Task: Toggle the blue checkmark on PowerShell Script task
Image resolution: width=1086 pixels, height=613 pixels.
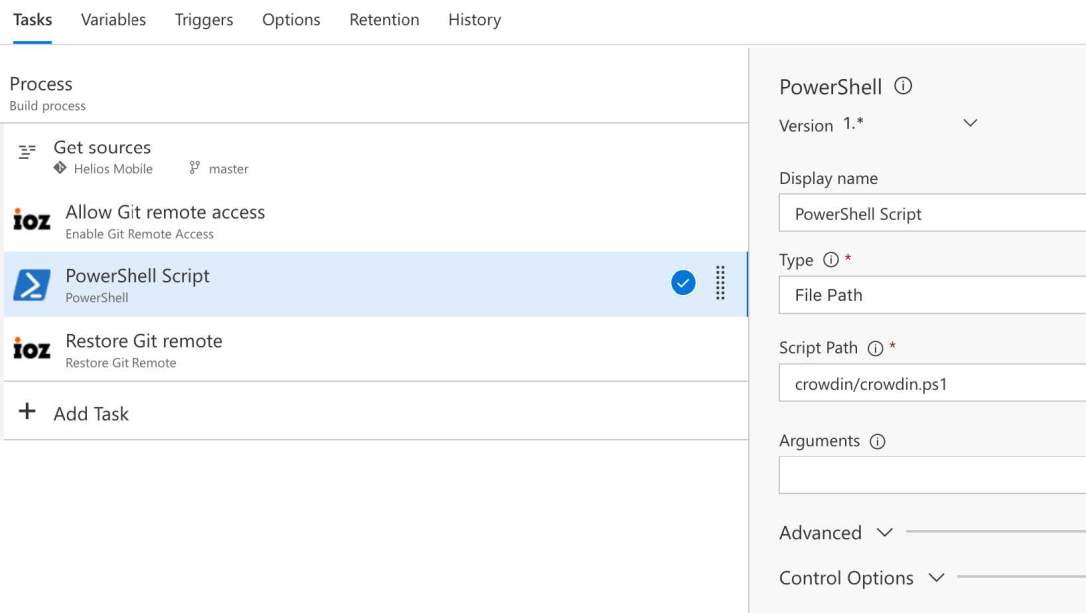Action: [x=683, y=283]
